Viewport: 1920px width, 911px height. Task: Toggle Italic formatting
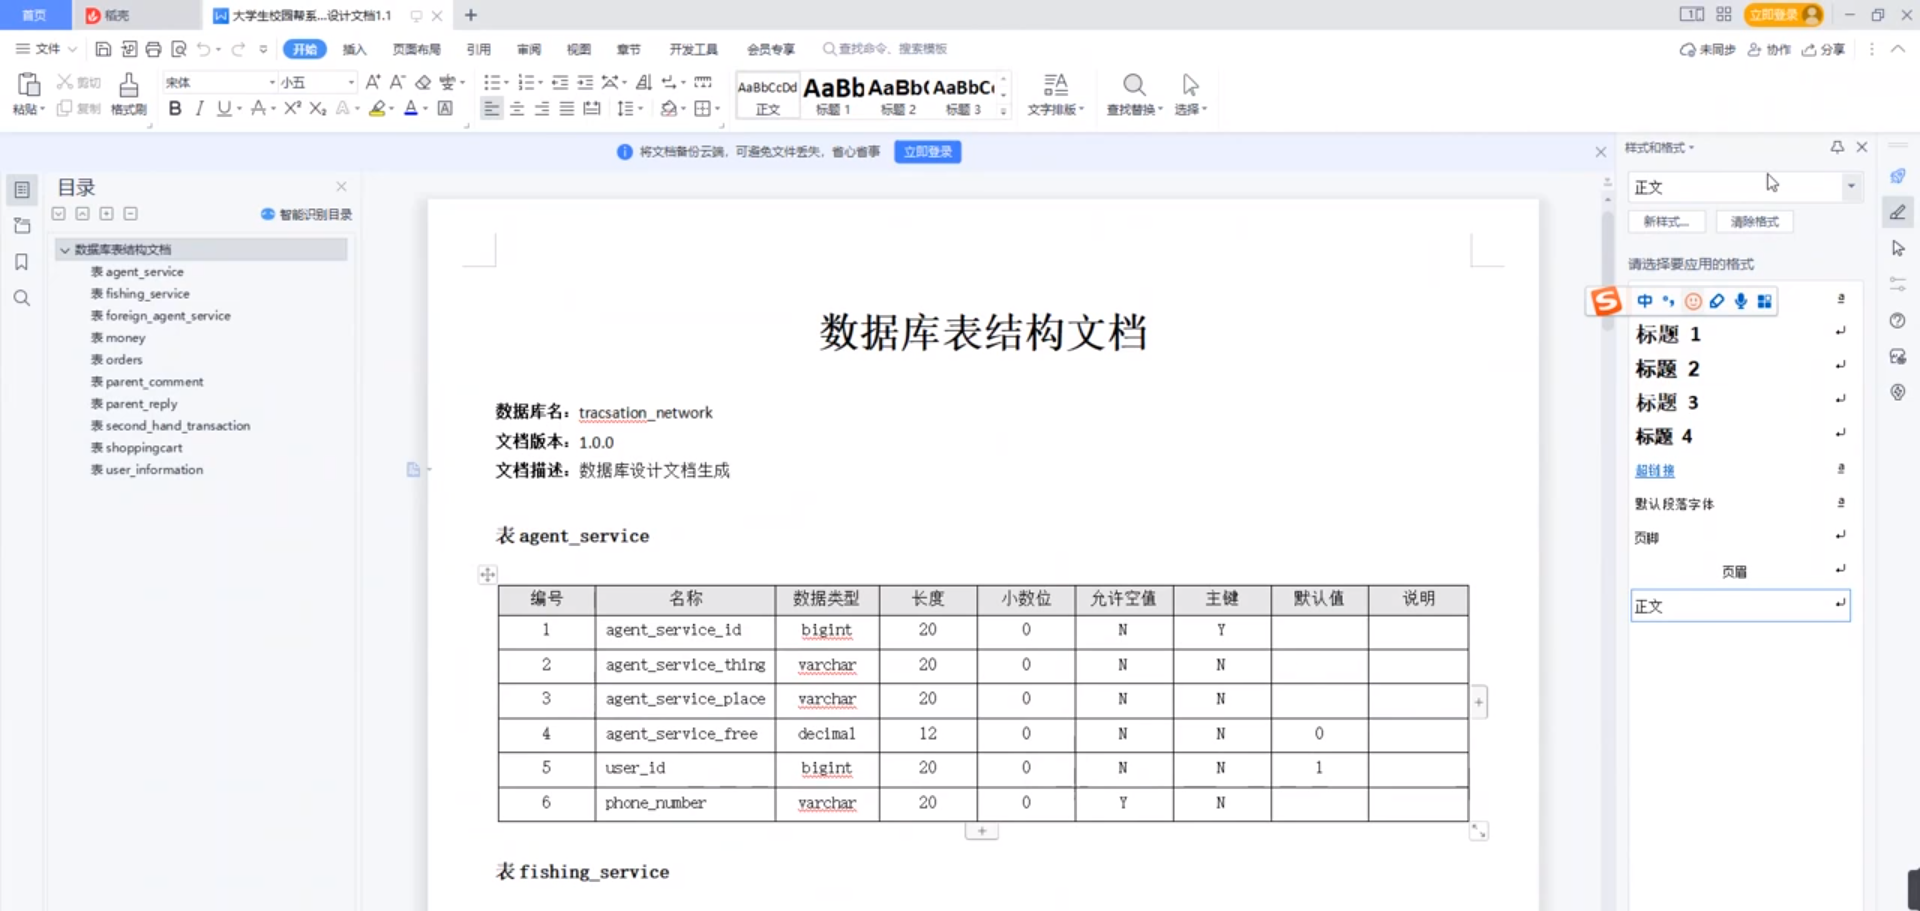pyautogui.click(x=199, y=108)
